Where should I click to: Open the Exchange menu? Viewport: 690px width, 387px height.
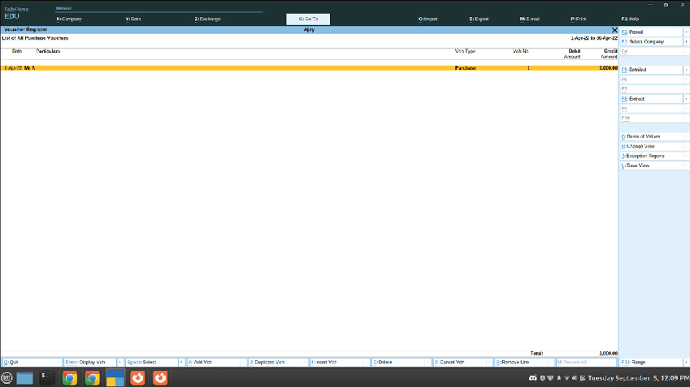(x=207, y=19)
